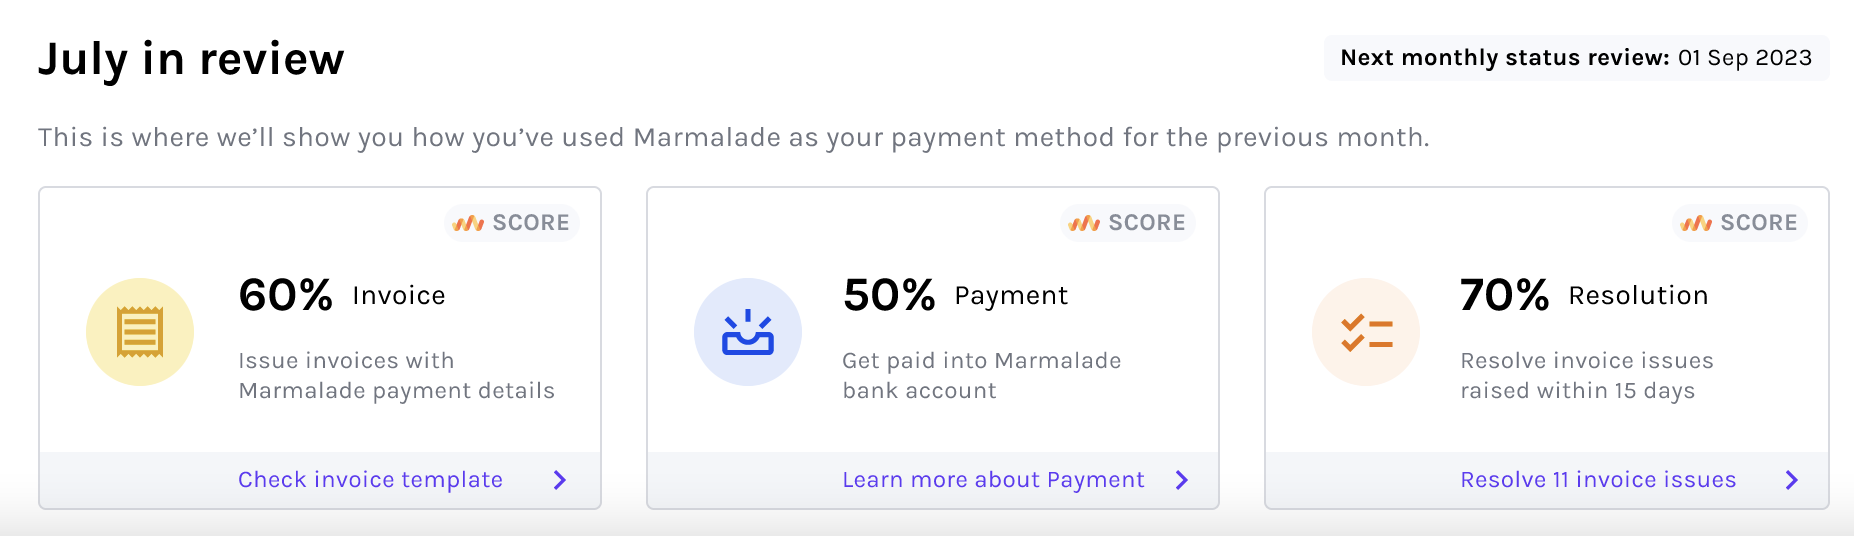Viewport: 1854px width, 536px height.
Task: Click the orange resolution checklist icon
Action: point(1366,332)
